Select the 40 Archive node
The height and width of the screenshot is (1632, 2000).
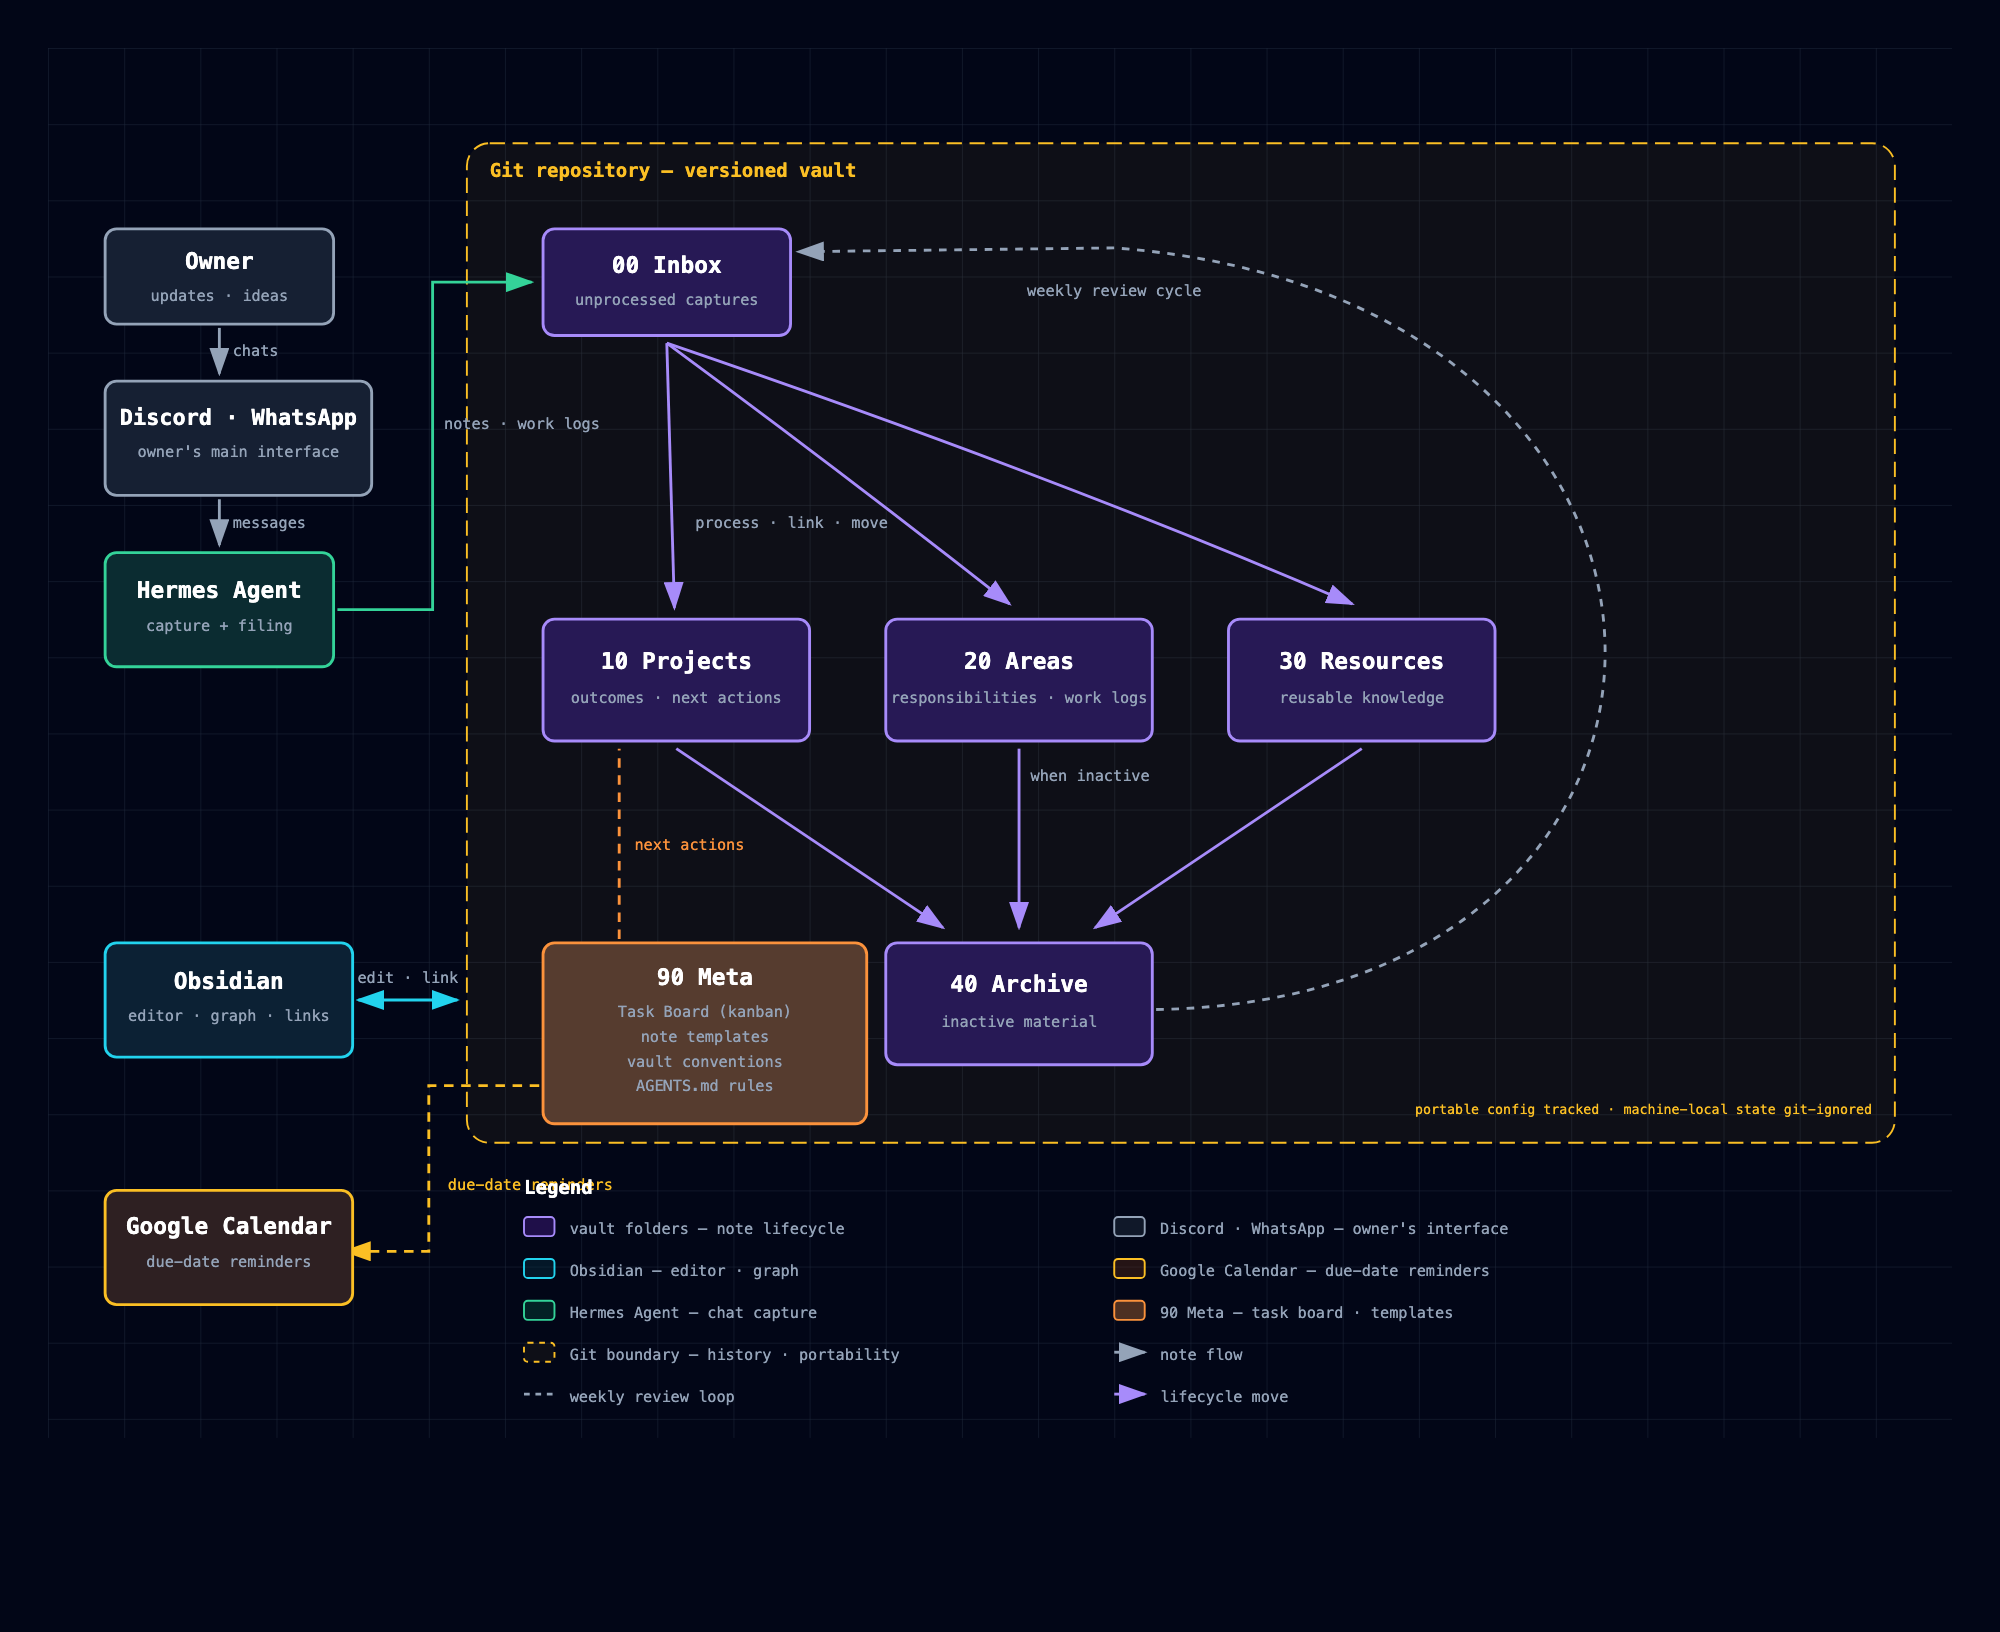point(1019,1003)
